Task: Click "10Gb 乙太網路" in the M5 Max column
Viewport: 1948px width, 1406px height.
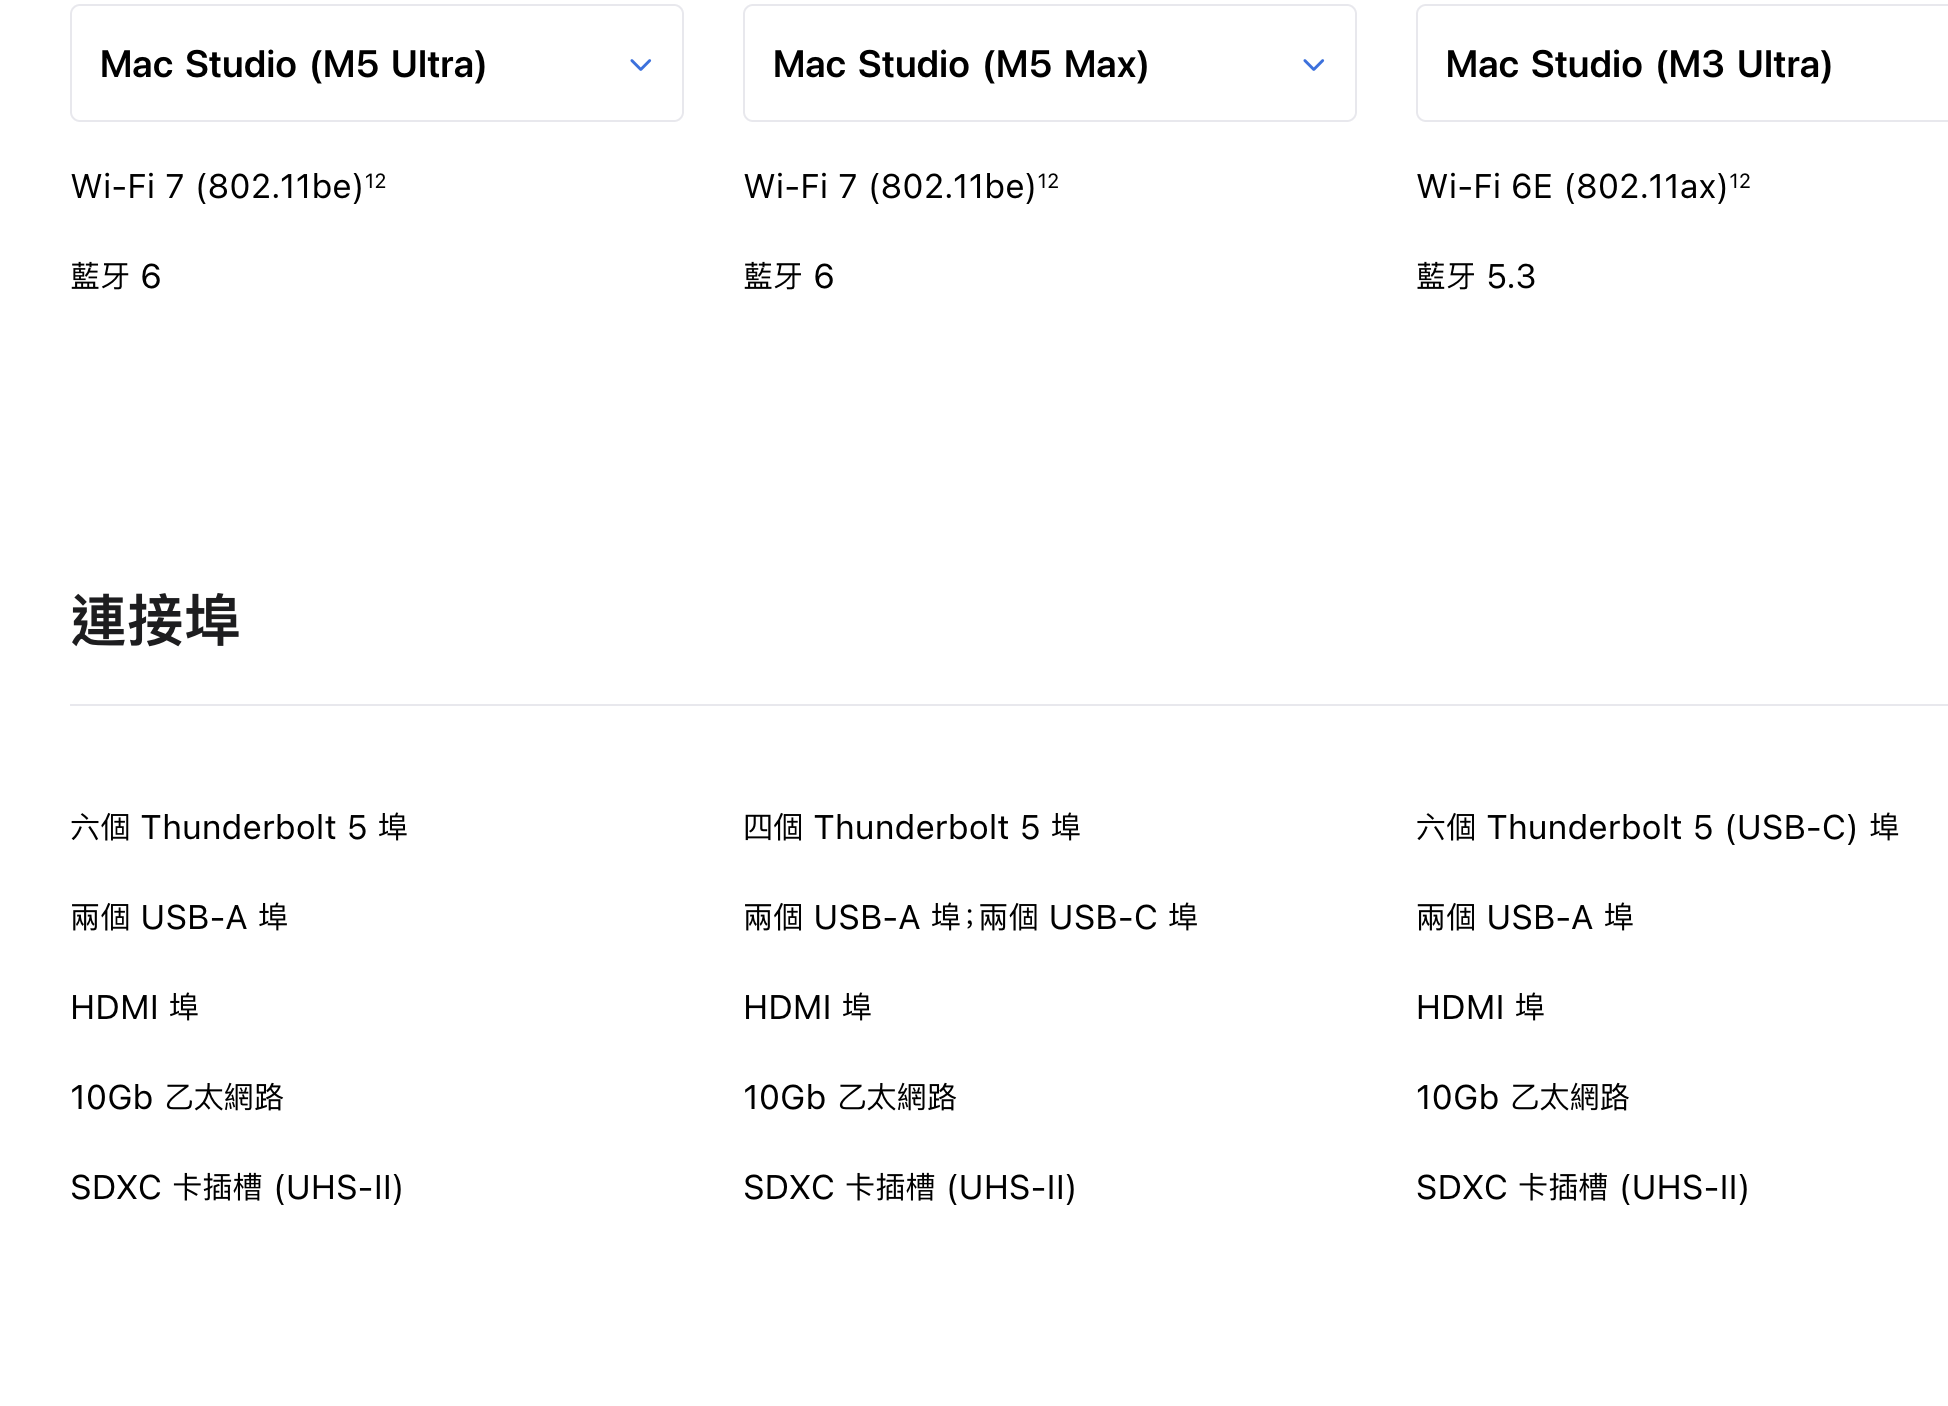Action: tap(851, 1097)
